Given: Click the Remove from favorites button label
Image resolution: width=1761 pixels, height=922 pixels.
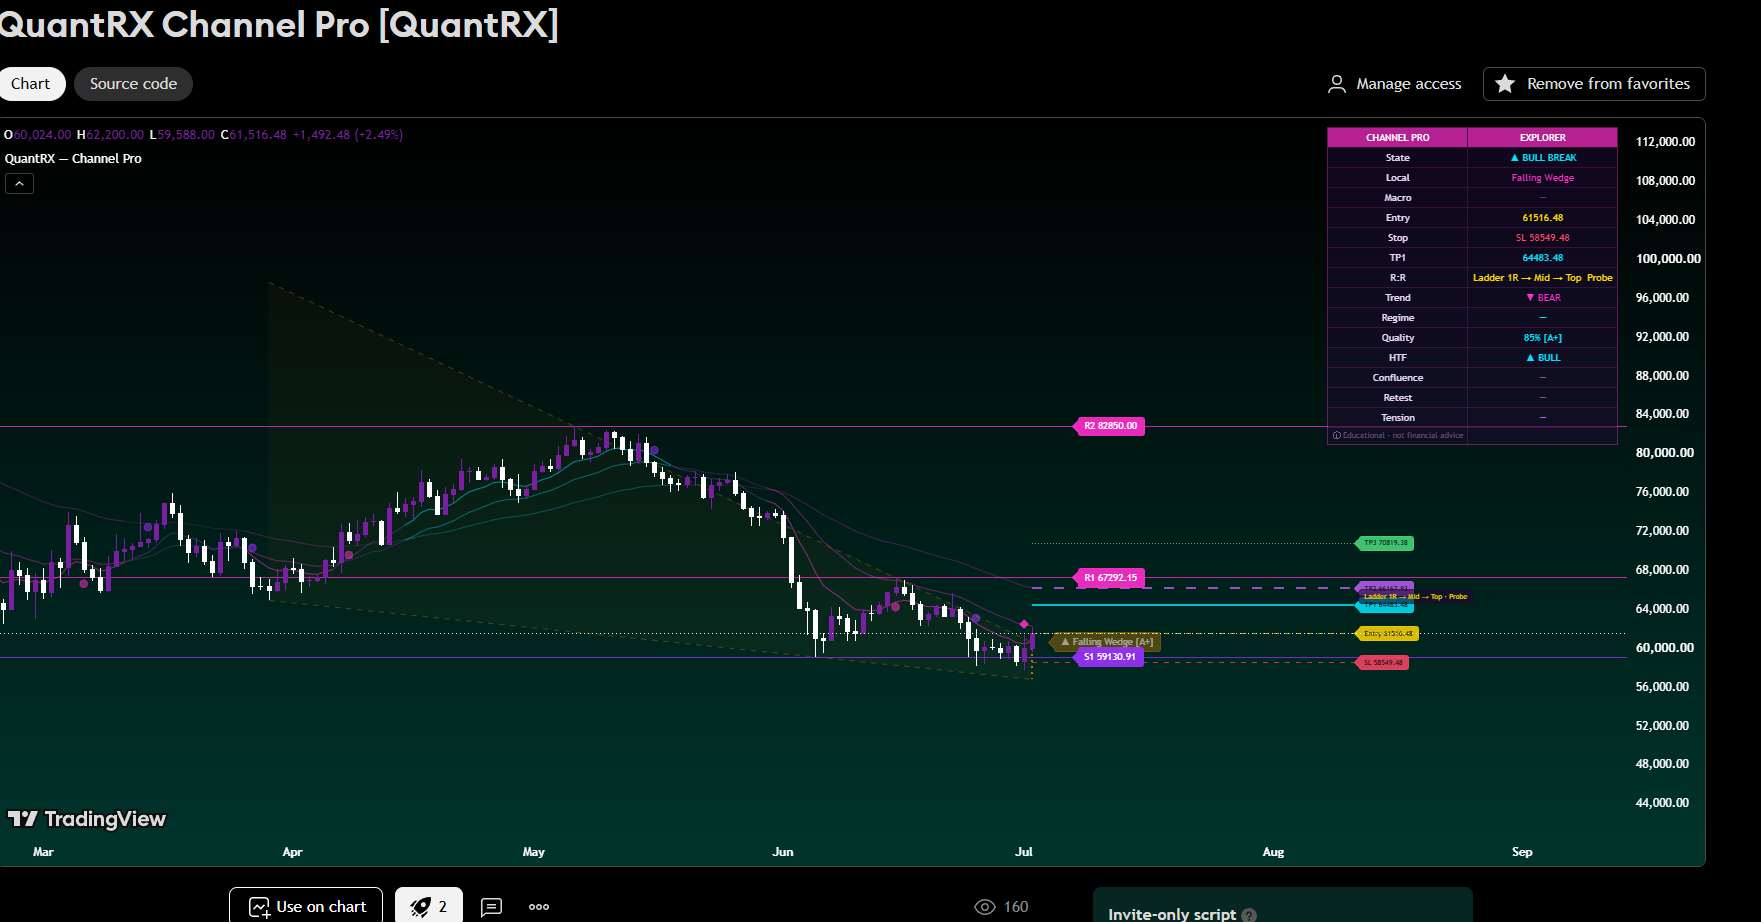Looking at the screenshot, I should tap(1608, 84).
